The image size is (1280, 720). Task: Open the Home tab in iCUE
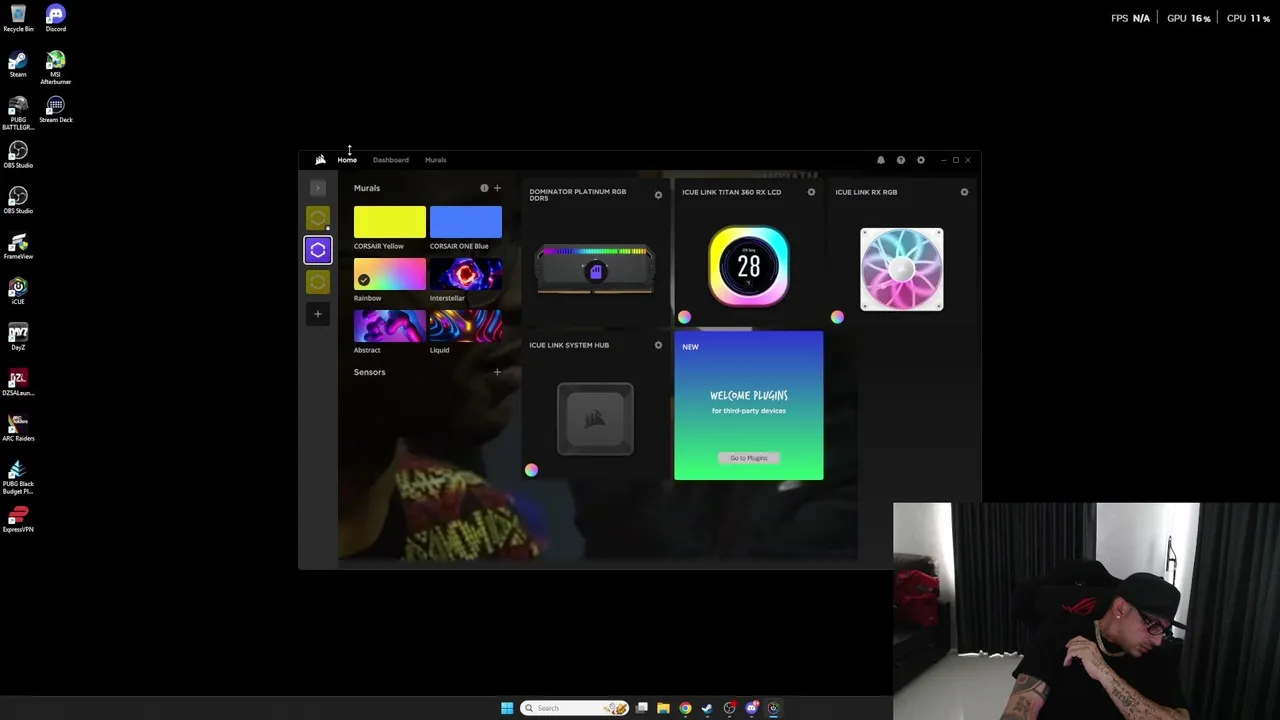point(347,160)
